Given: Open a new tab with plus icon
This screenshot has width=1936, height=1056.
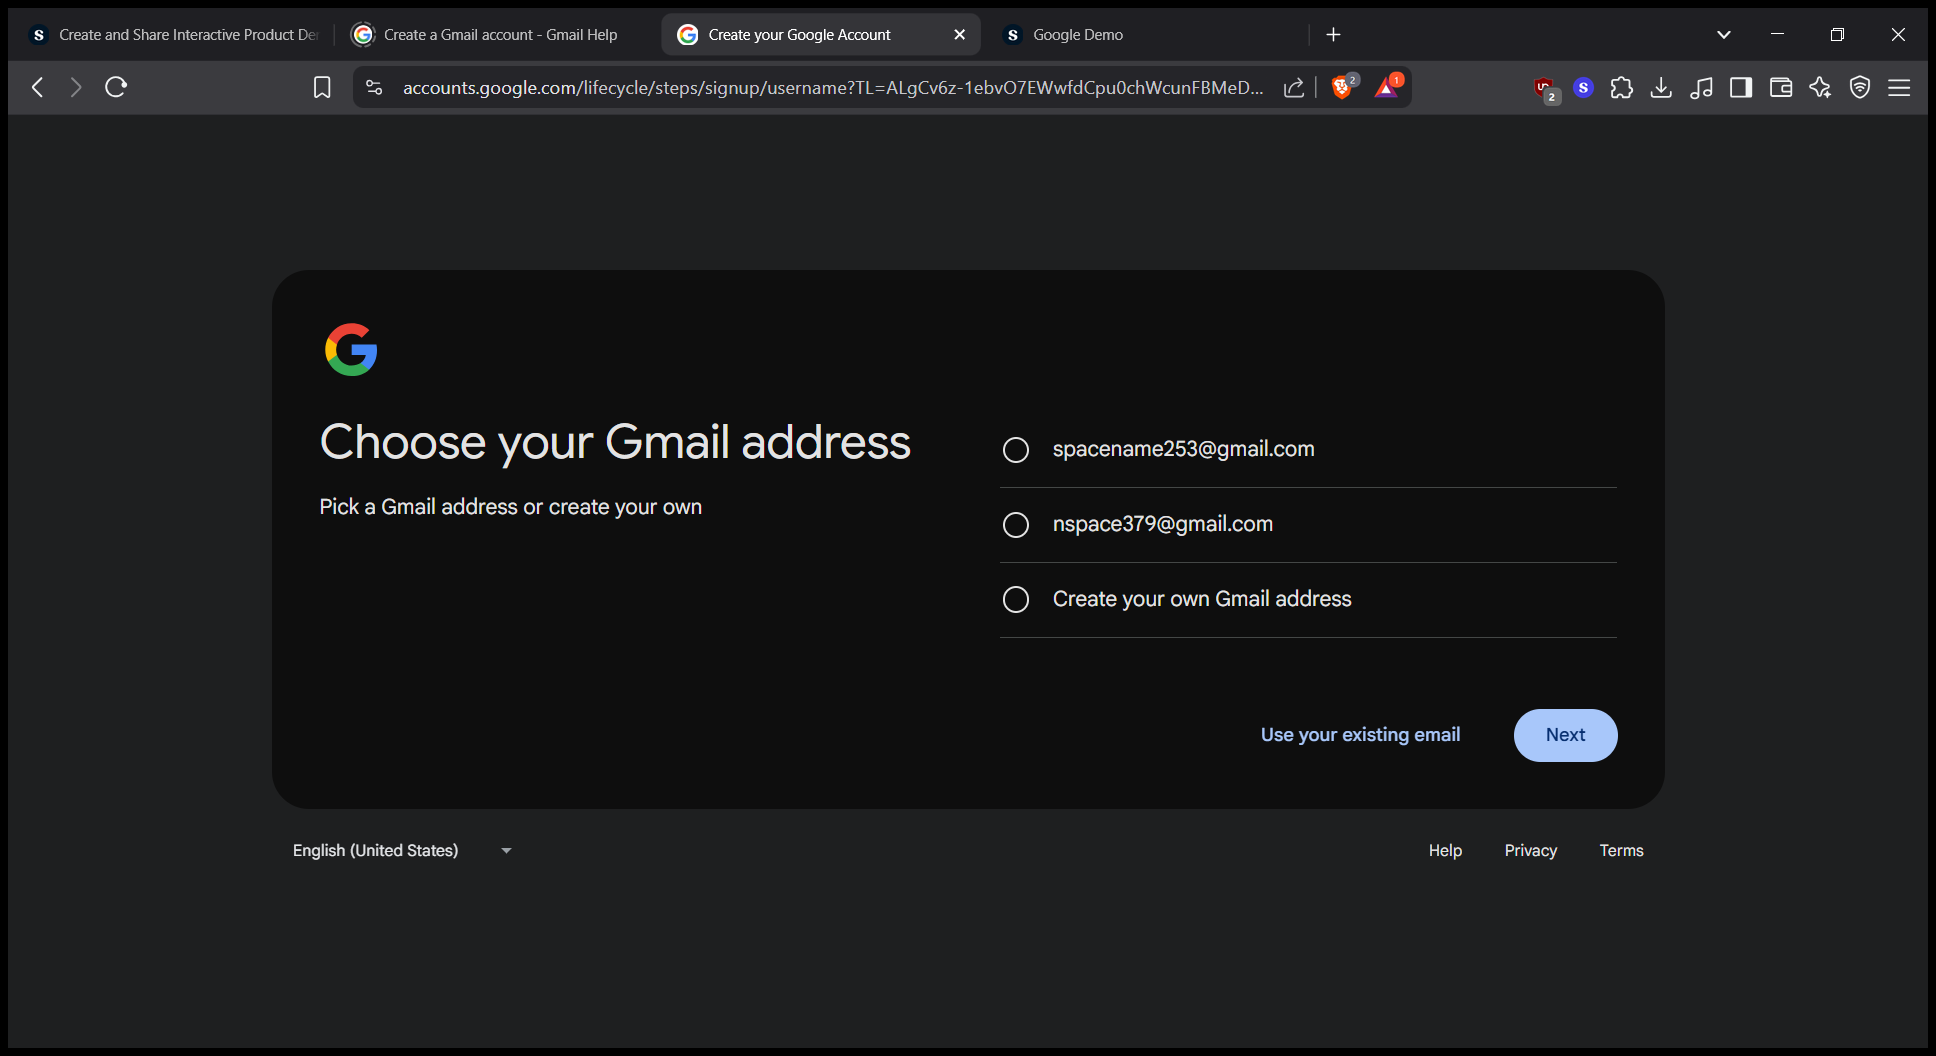Looking at the screenshot, I should (1333, 34).
